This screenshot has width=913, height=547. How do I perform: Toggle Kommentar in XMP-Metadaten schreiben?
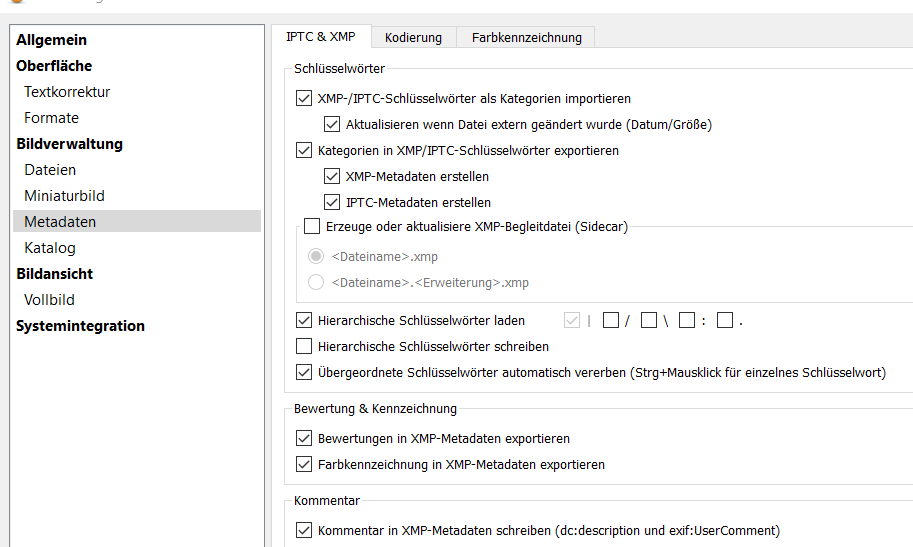tap(305, 531)
